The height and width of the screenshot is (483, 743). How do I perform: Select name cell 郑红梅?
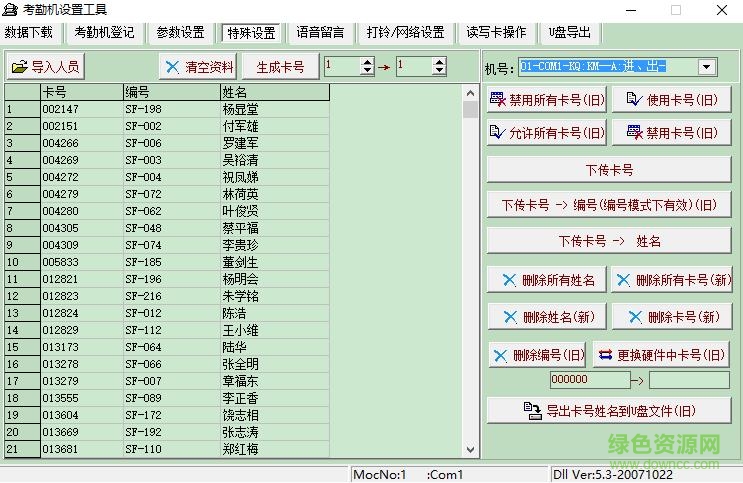pos(275,449)
